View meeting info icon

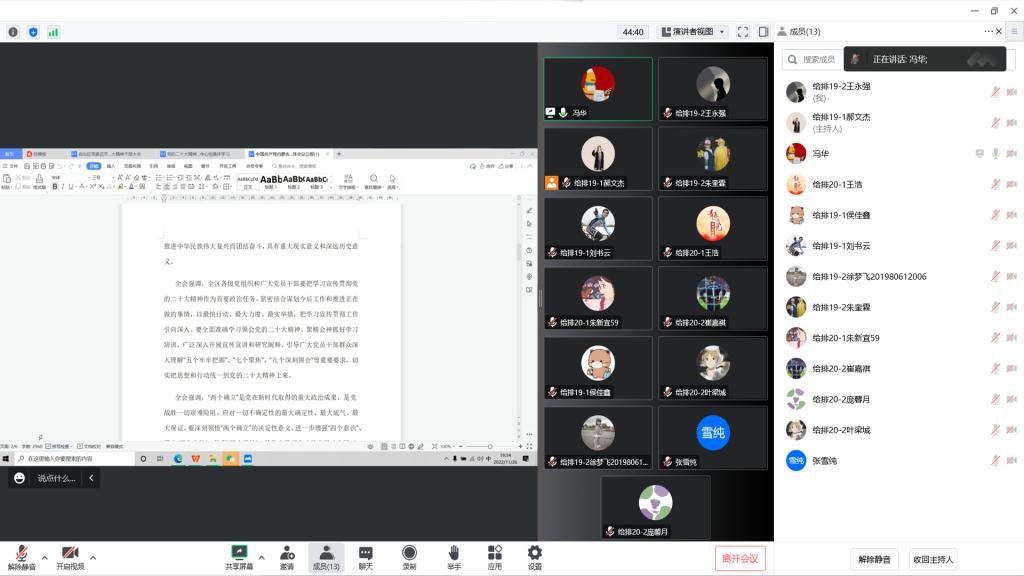point(13,32)
